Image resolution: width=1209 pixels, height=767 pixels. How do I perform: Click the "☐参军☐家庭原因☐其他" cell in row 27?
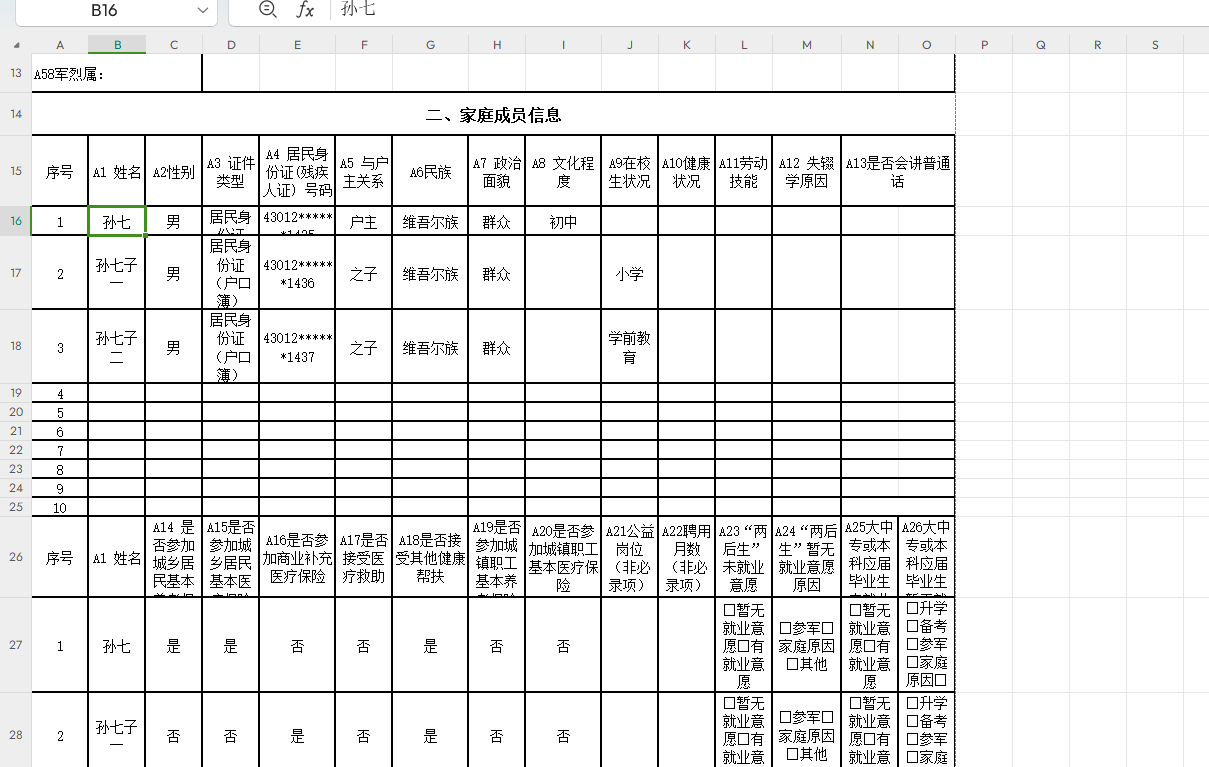pyautogui.click(x=806, y=646)
